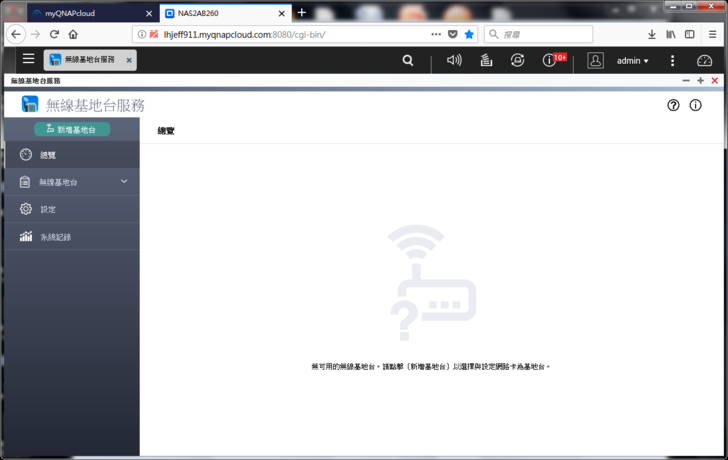Open the user profile avatar icon
The height and width of the screenshot is (460, 728).
[x=595, y=60]
